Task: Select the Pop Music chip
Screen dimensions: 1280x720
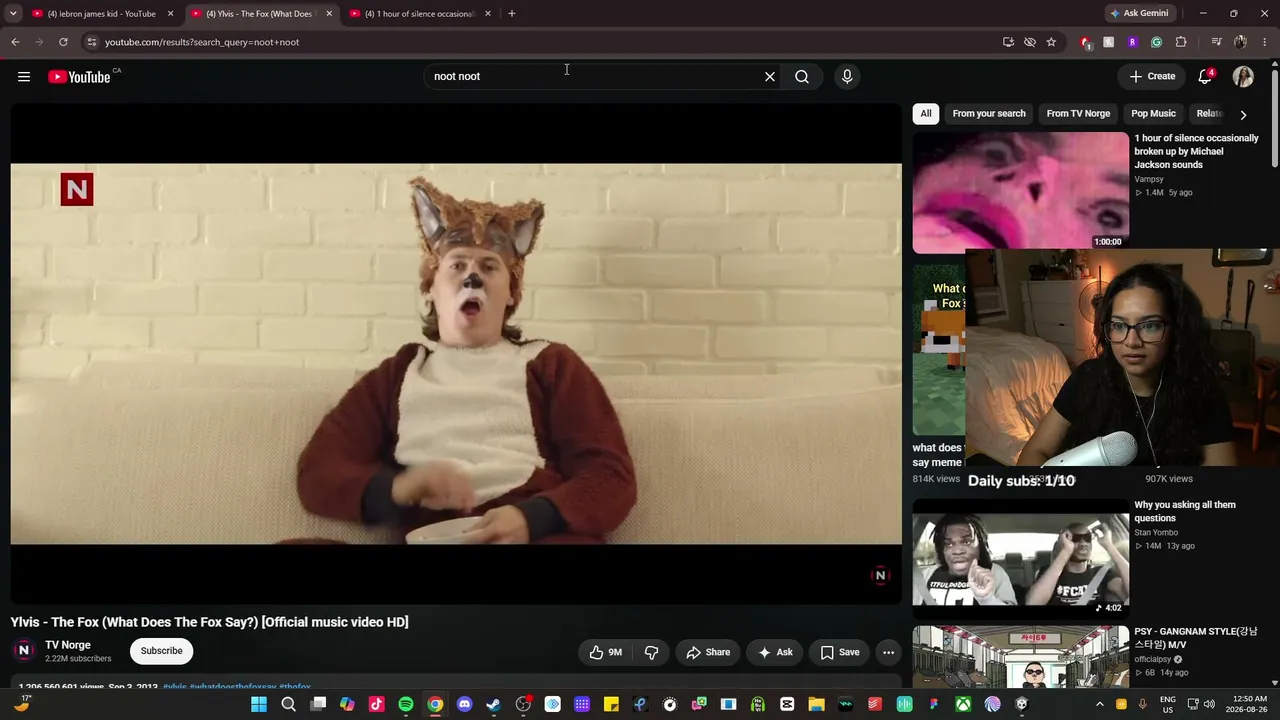Action: click(1153, 114)
